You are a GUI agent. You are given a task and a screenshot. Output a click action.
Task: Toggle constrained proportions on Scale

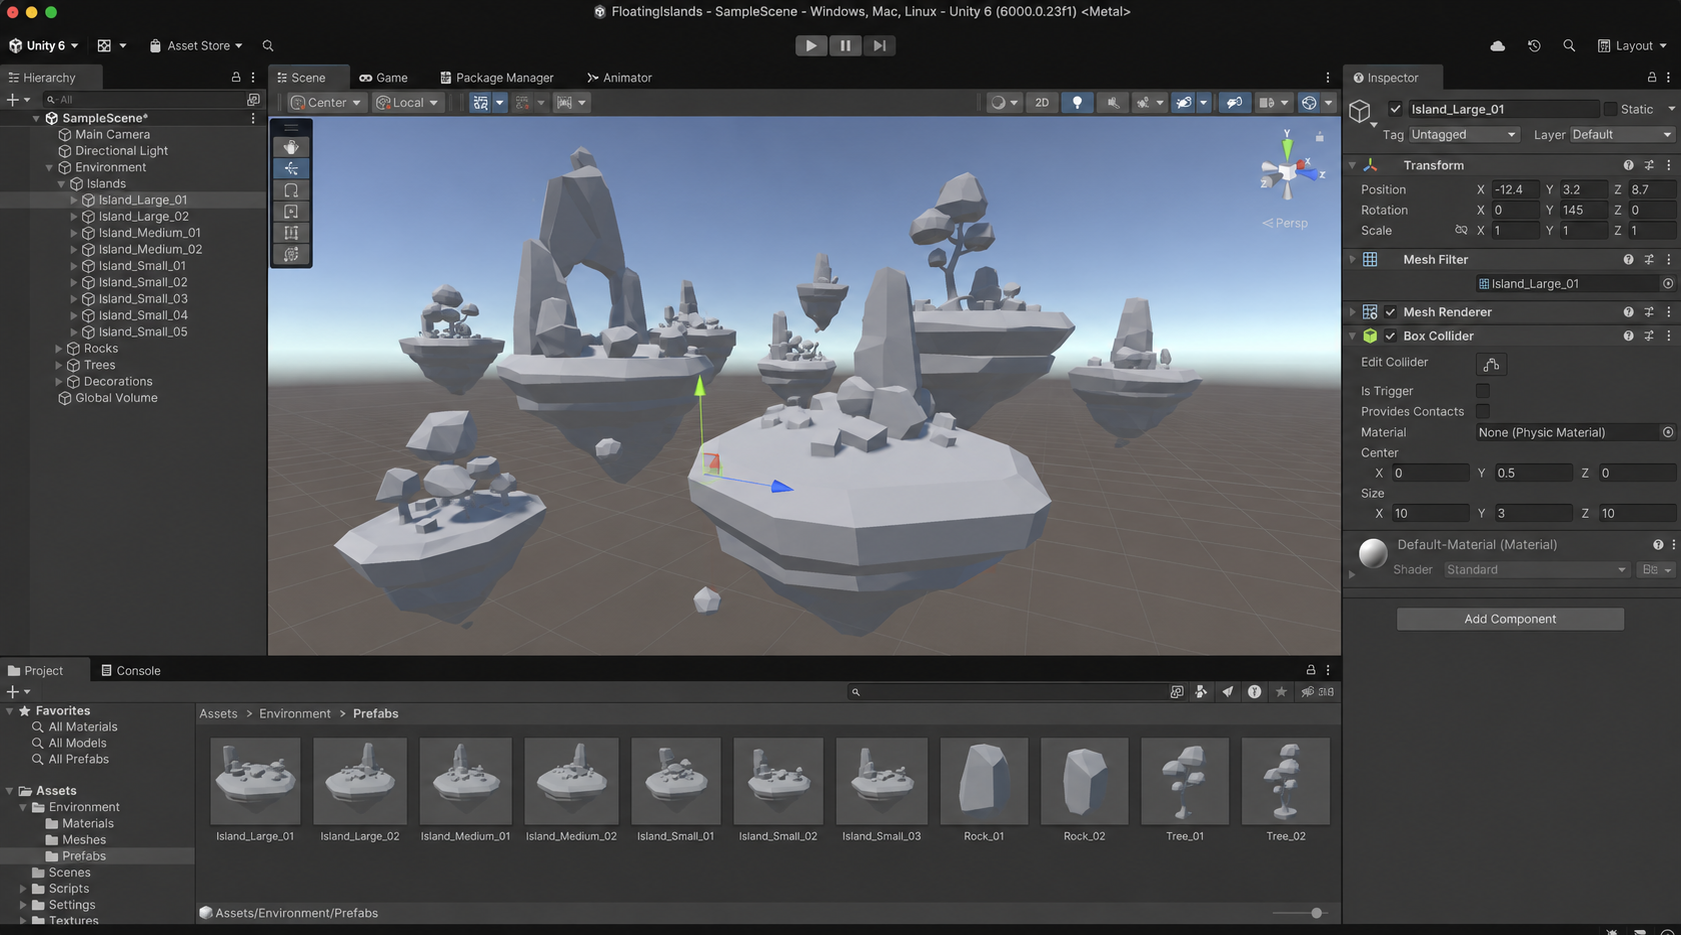pyautogui.click(x=1461, y=231)
